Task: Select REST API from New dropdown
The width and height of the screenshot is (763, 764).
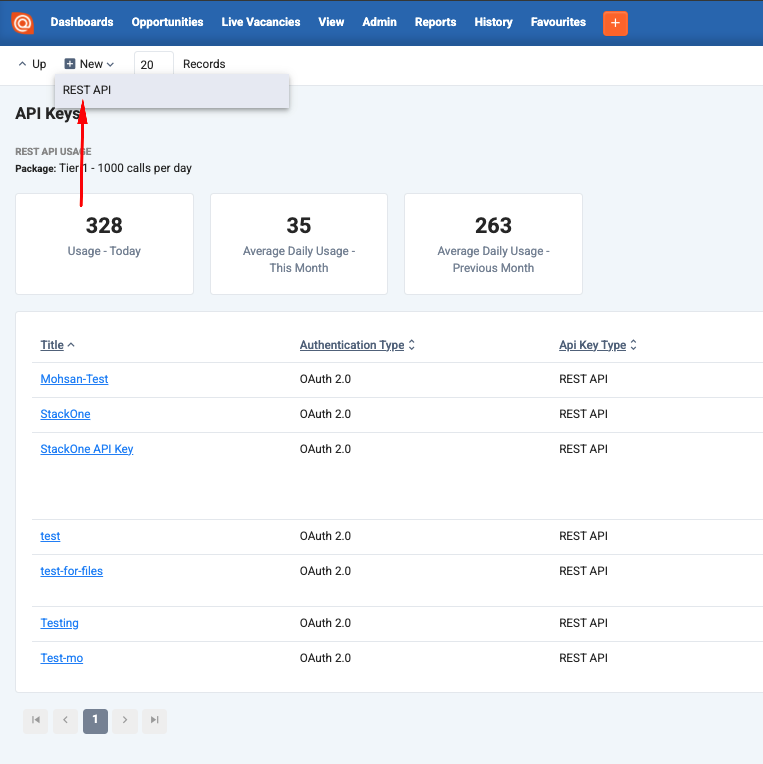Action: click(x=172, y=90)
